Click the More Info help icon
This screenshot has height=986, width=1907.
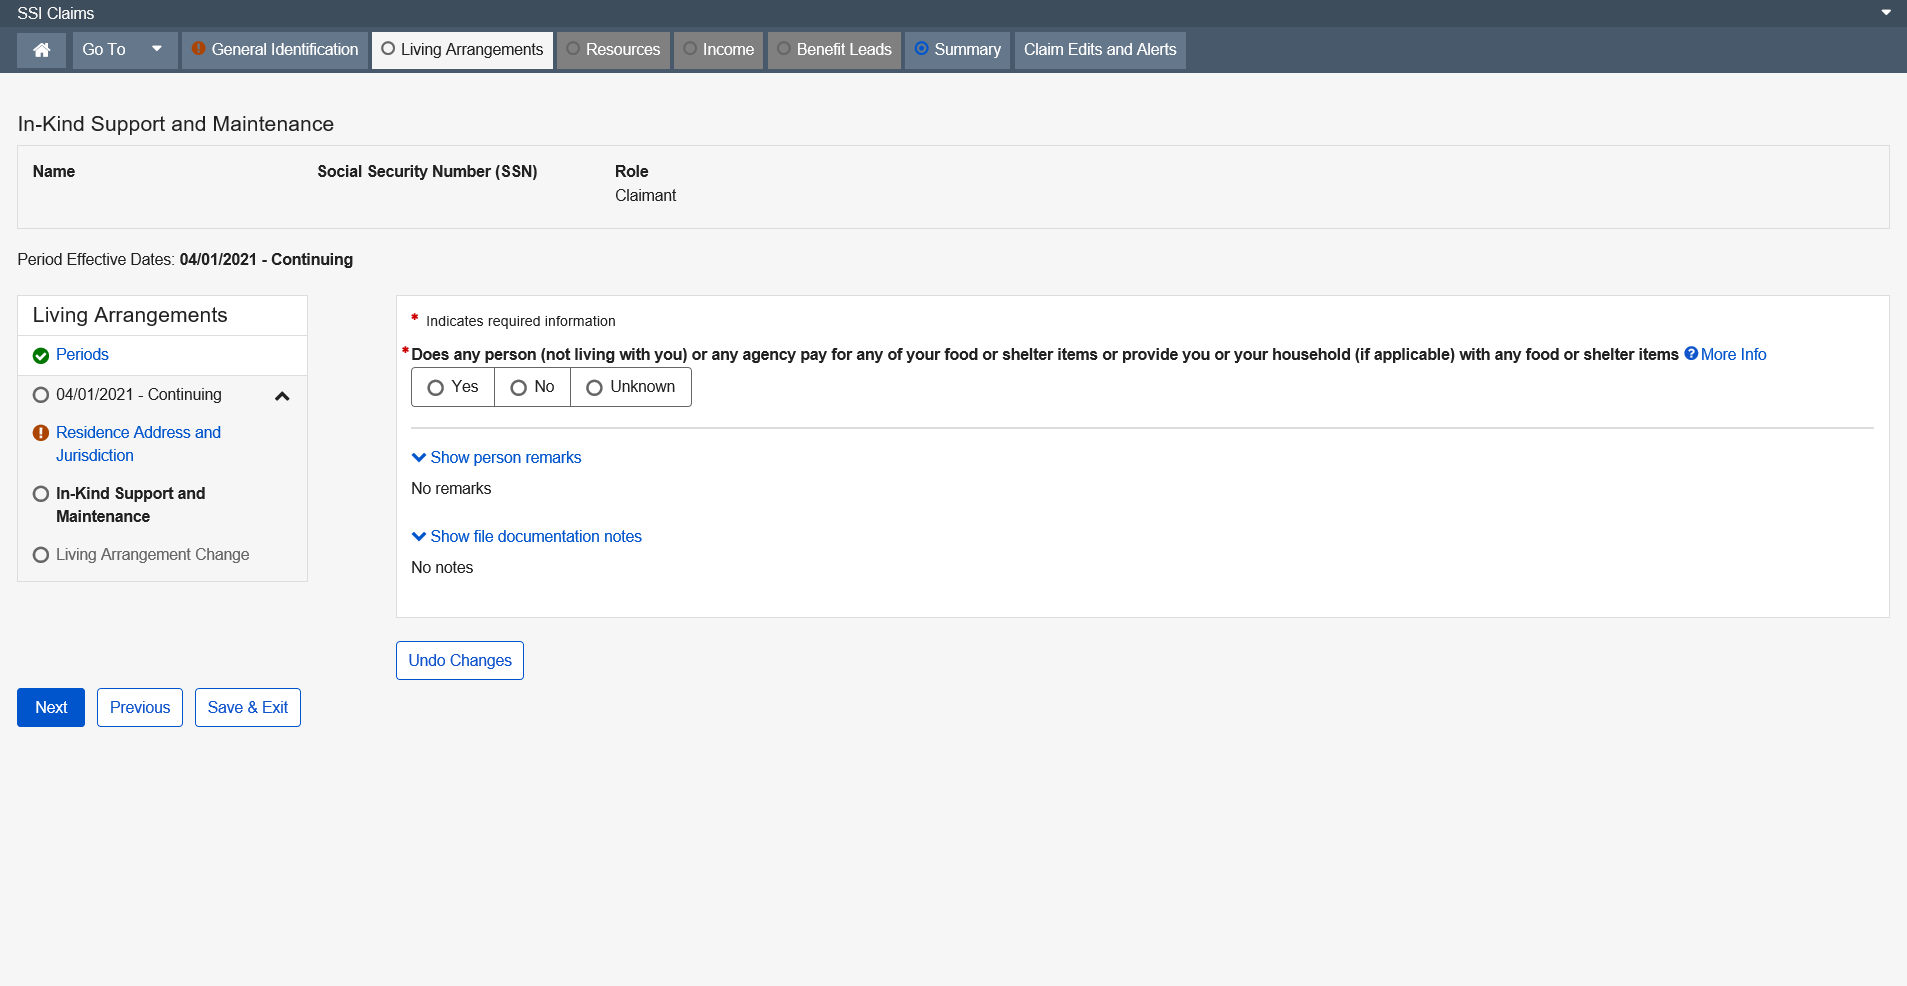click(x=1691, y=354)
